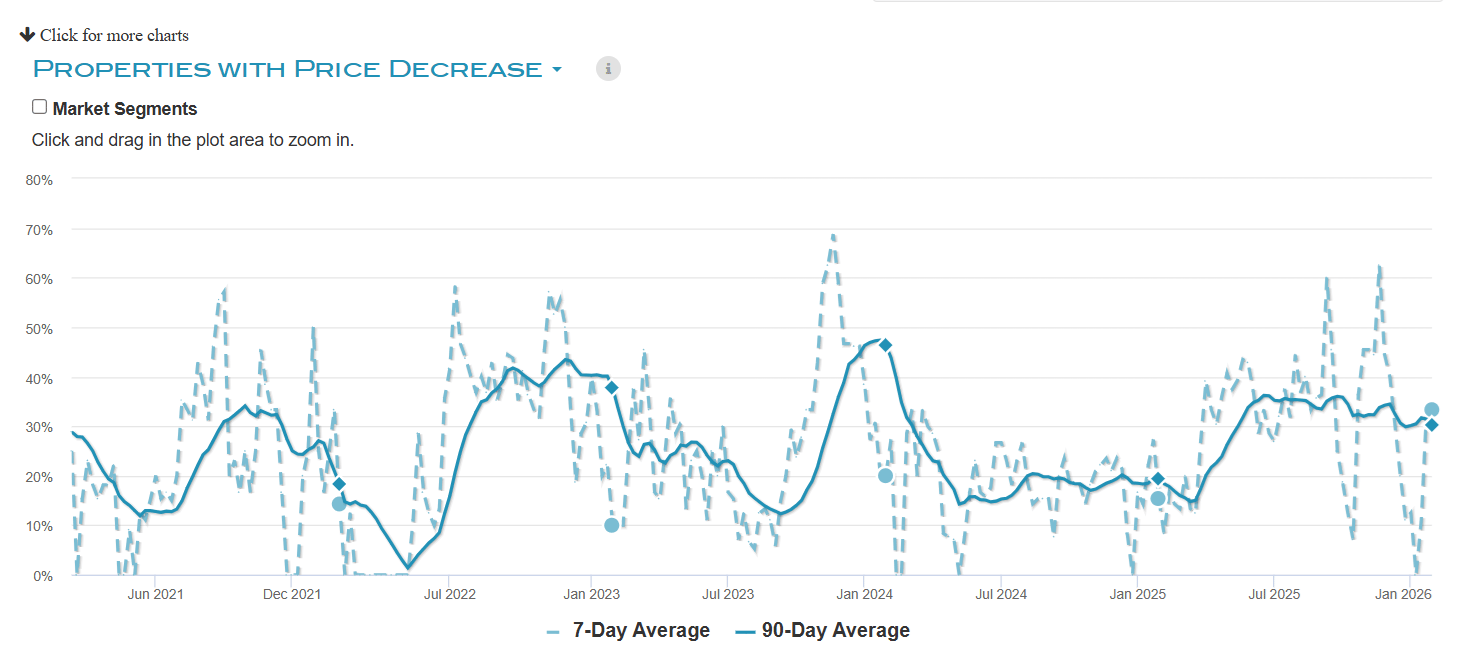Viewport: 1475px width, 667px height.
Task: Enable the Market Segments checkbox
Action: 40,107
